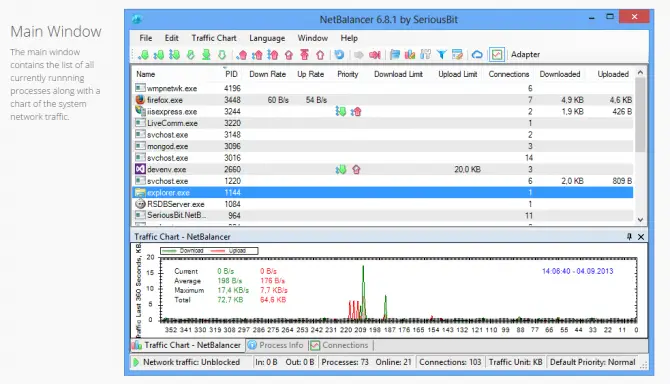The width and height of the screenshot is (670, 384).
Task: Click the red block-all-traffic arrow icon
Action: (375, 55)
